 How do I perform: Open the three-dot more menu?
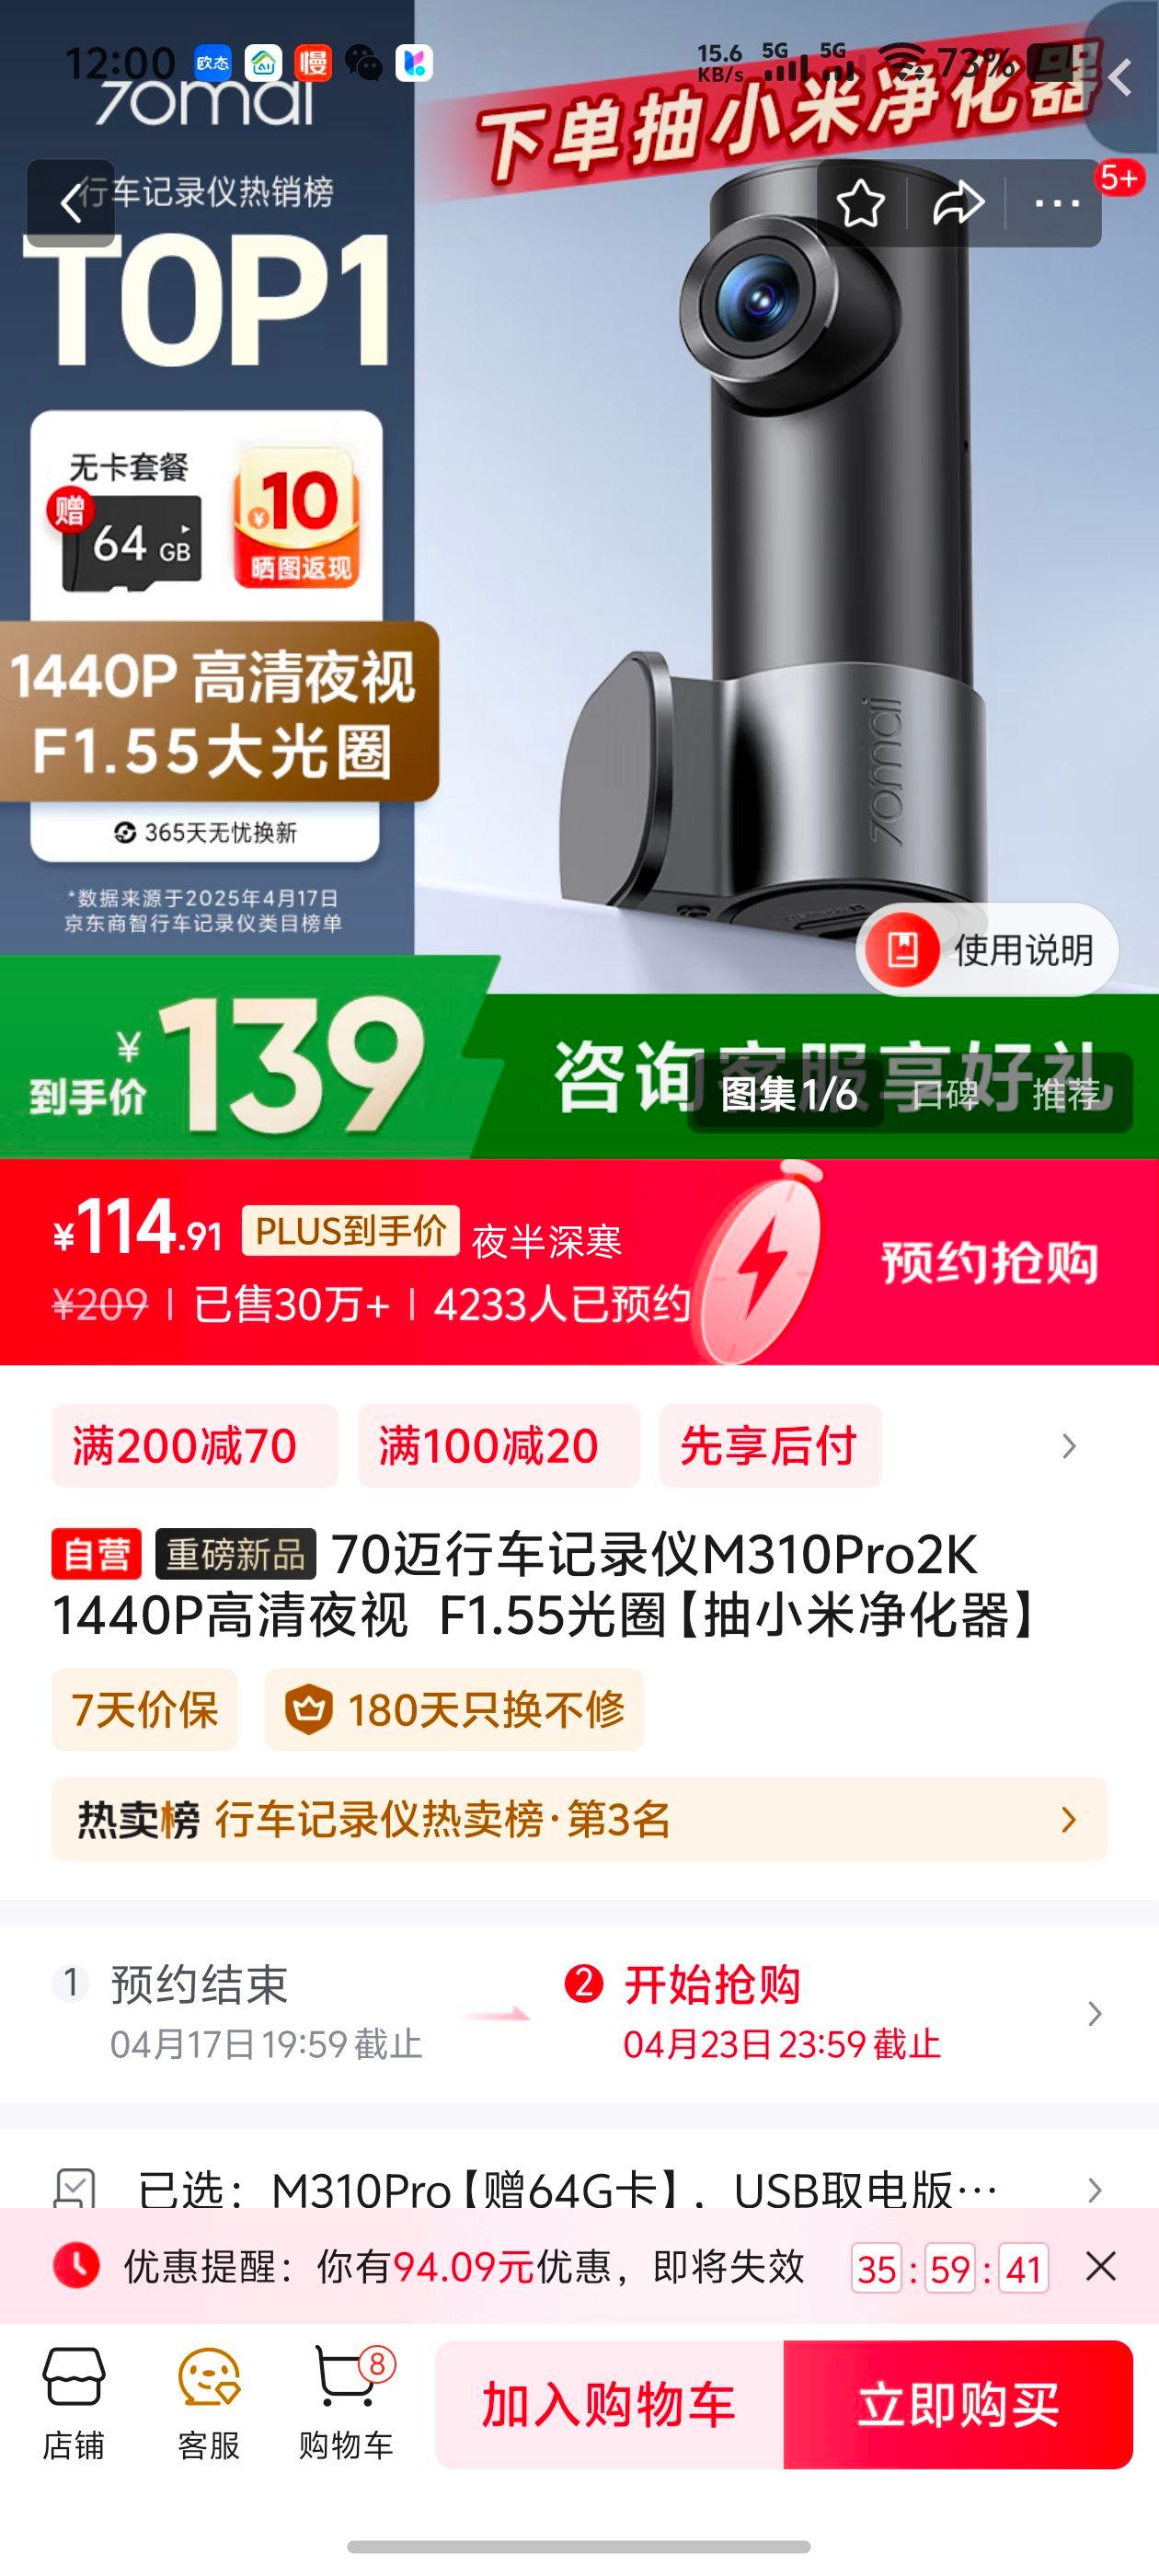[1056, 204]
